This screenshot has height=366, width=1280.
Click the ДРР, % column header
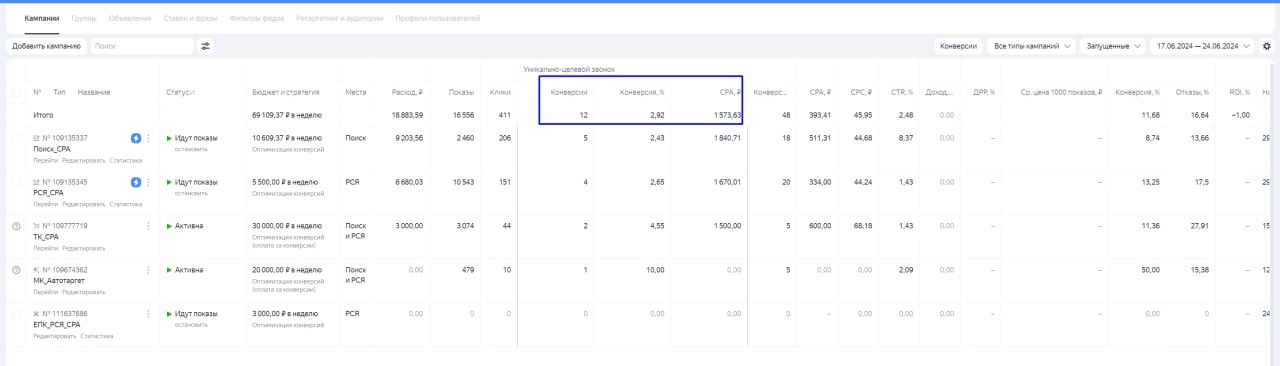pos(984,92)
